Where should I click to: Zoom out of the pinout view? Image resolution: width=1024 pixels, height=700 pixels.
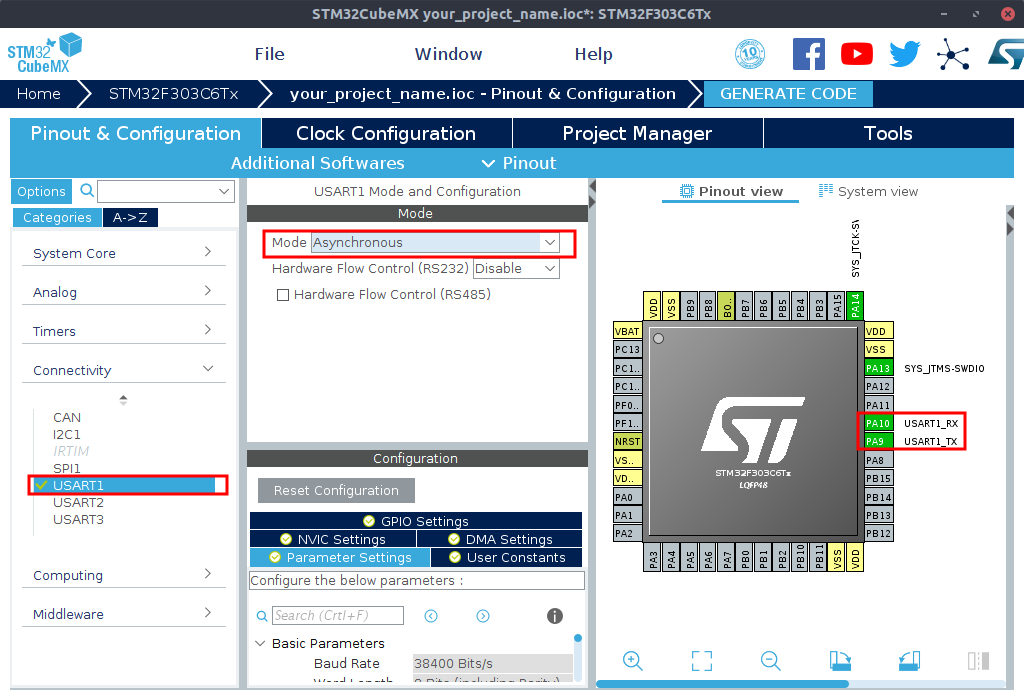tap(770, 660)
